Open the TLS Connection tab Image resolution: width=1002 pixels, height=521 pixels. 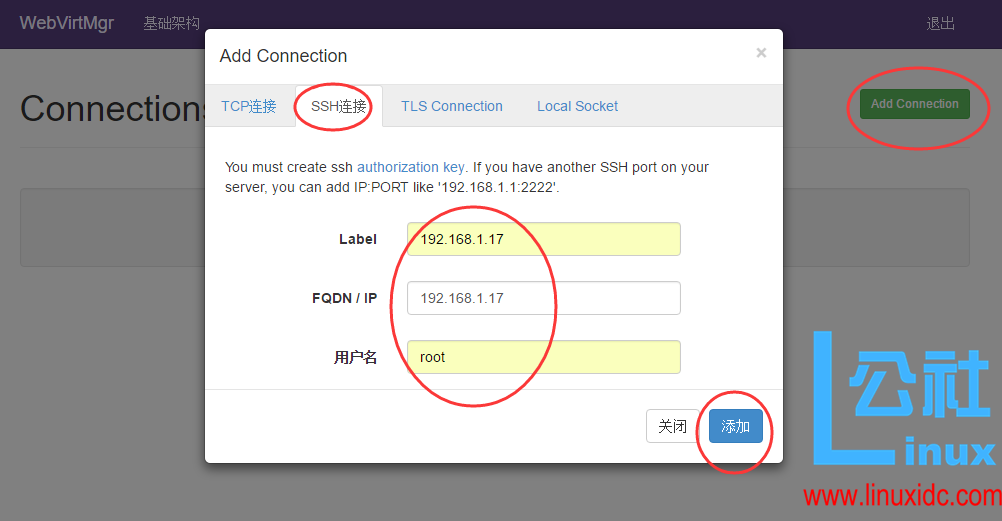[452, 106]
